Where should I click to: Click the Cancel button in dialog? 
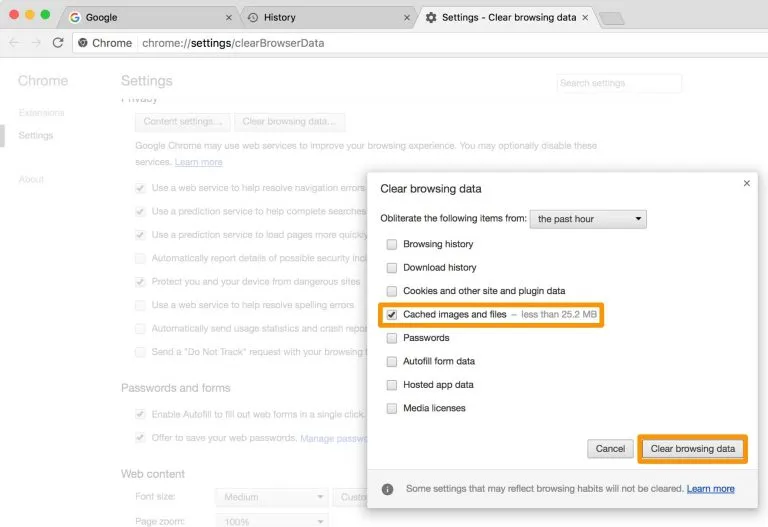610,449
